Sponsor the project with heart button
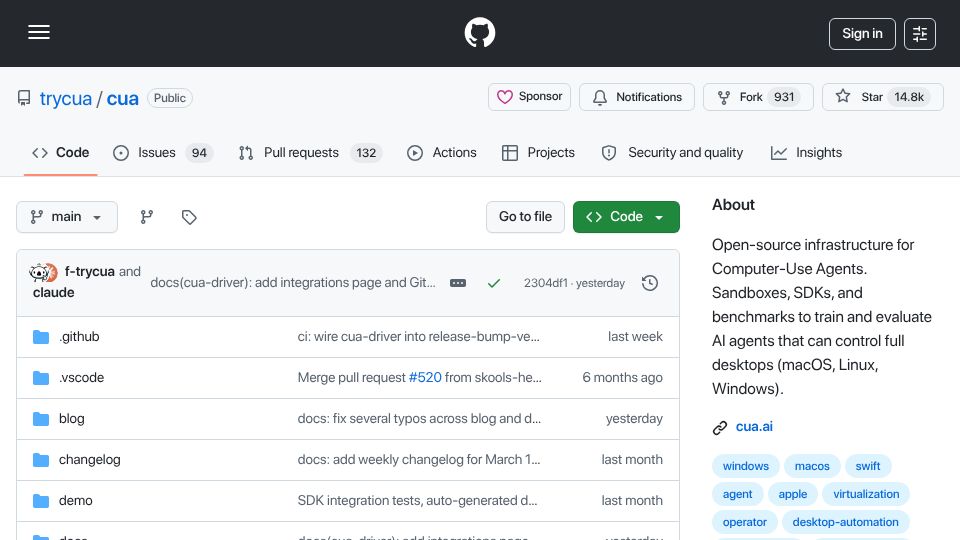This screenshot has width=960, height=540. (x=529, y=97)
